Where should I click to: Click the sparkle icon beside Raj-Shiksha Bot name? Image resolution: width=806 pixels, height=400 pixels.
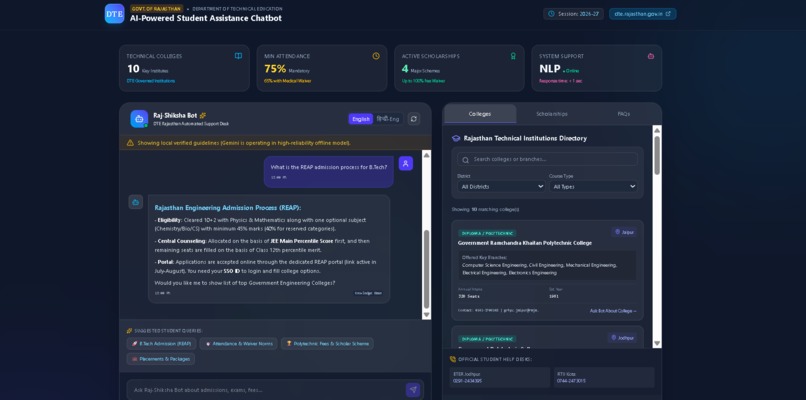(203, 115)
